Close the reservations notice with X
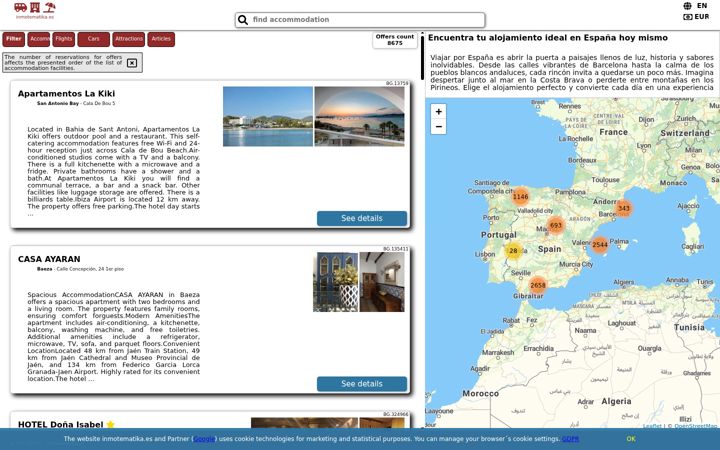Screen dimensions: 720x450 (x=132, y=63)
